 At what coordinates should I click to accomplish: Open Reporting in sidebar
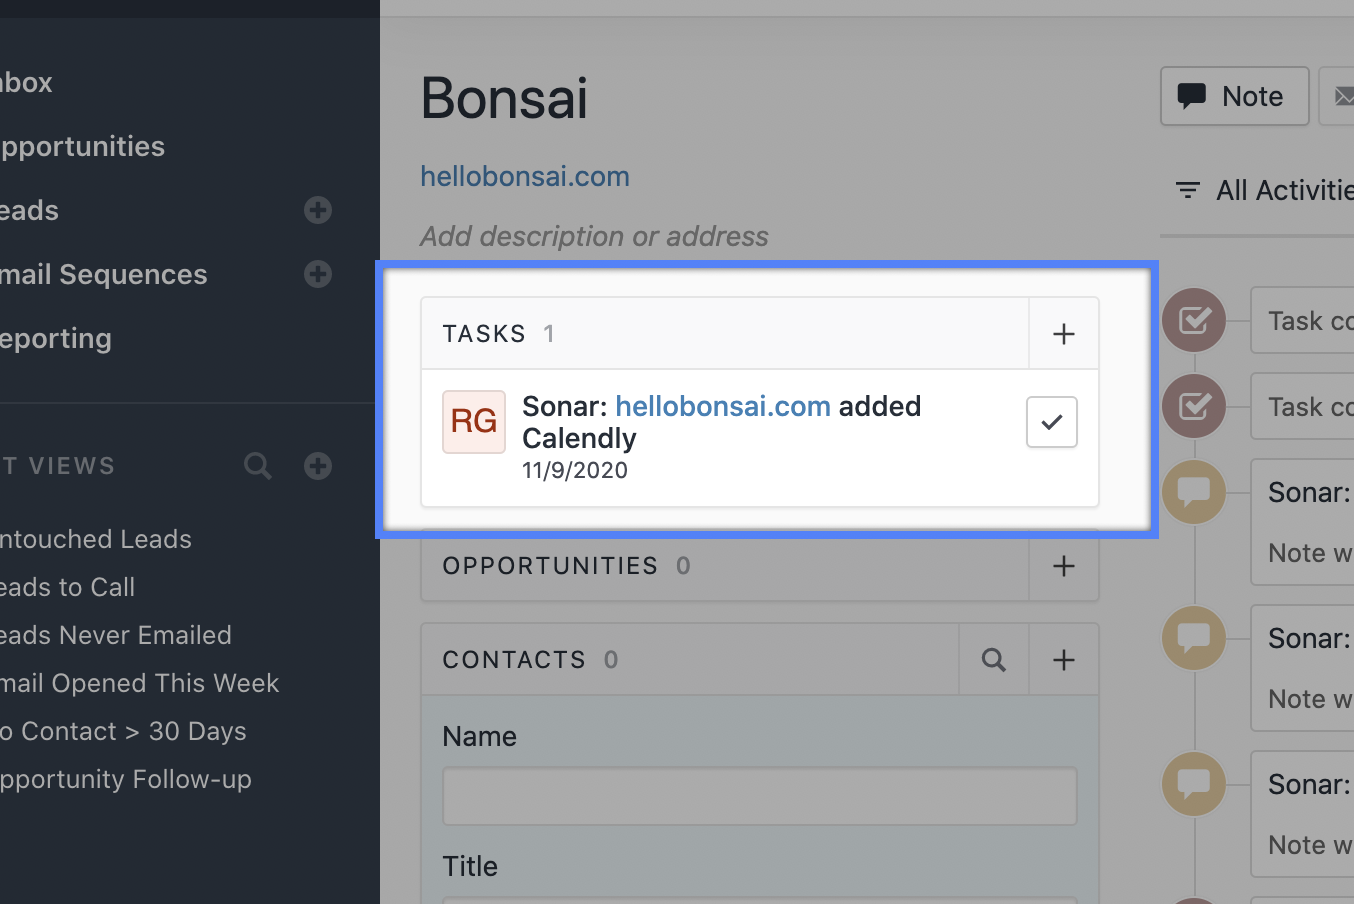[56, 338]
